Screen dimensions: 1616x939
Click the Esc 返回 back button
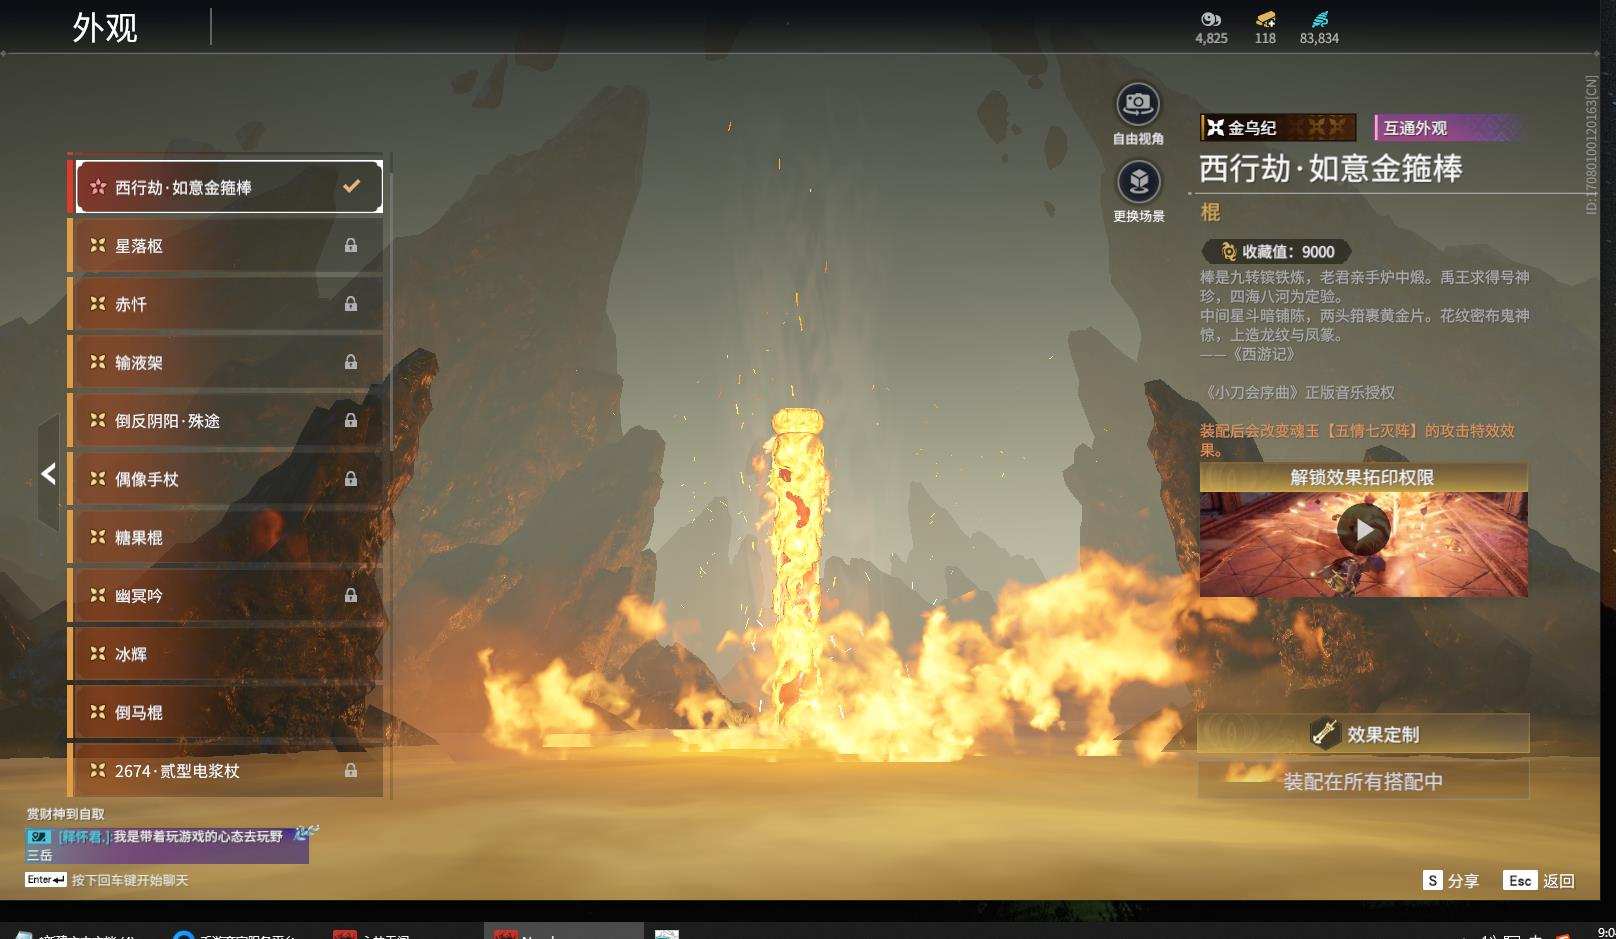[x=1539, y=880]
